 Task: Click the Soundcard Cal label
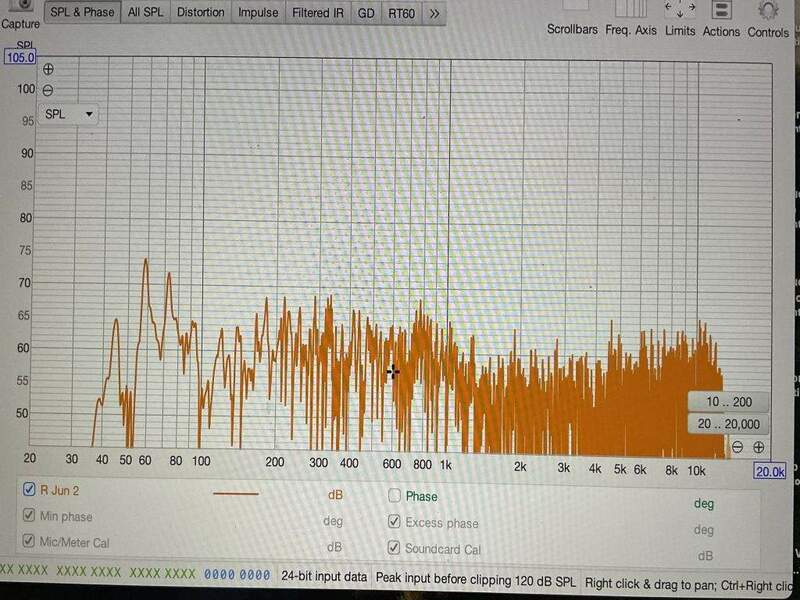pyautogui.click(x=443, y=549)
